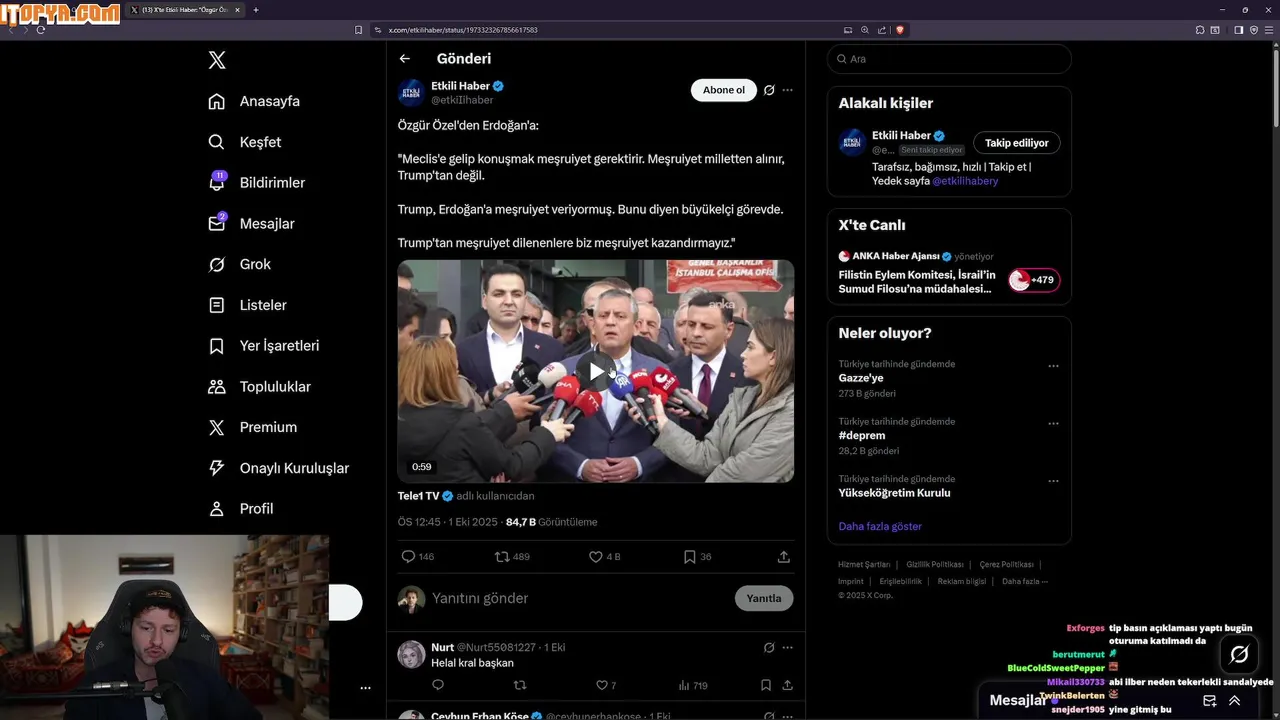Open Hizmet Şartları footer link
The image size is (1280, 720).
864,565
